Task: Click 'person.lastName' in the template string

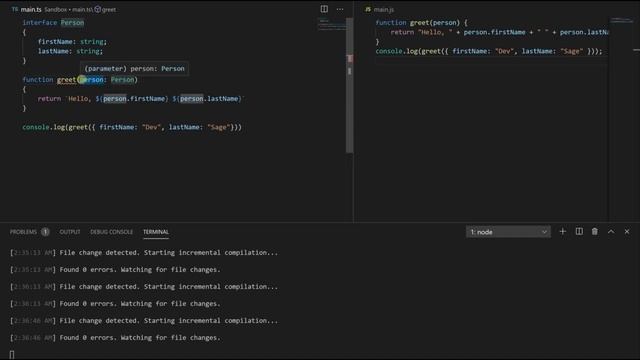Action: tap(209, 98)
